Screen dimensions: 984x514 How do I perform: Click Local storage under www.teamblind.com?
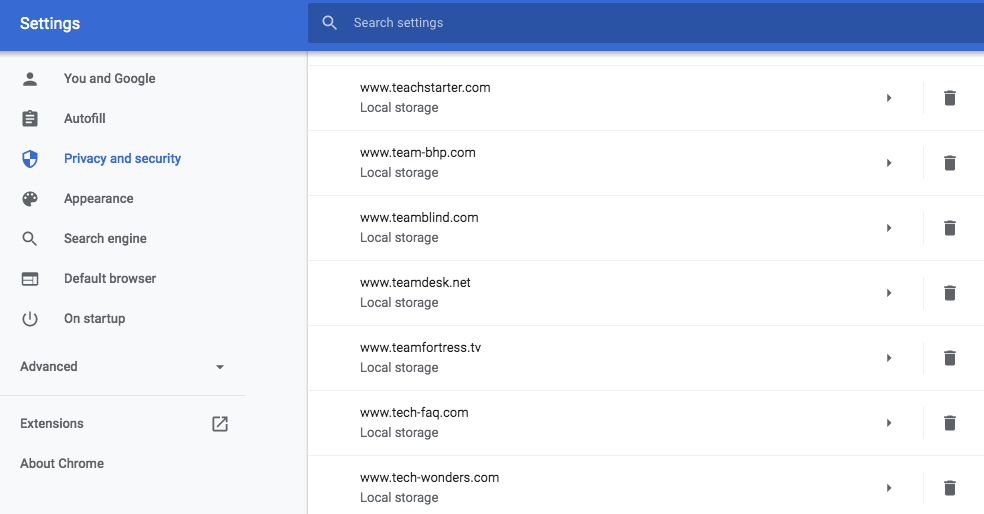[x=399, y=238]
